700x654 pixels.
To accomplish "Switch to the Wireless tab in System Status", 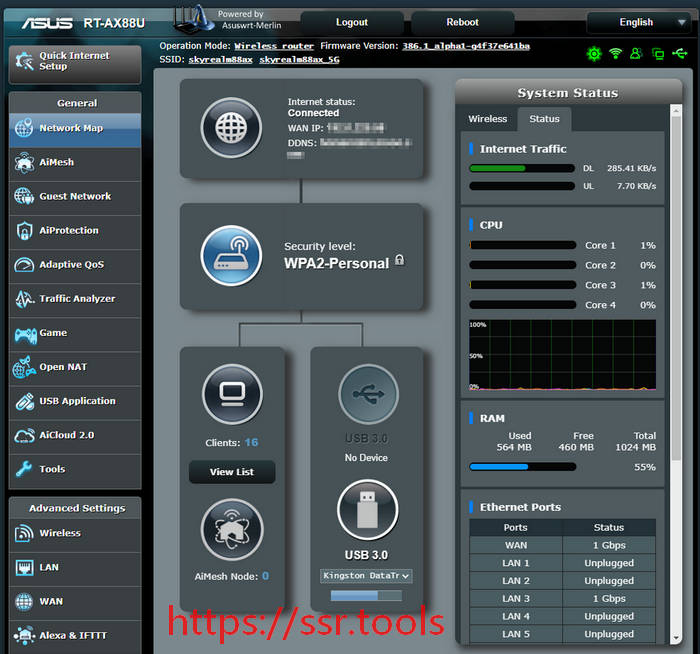I will point(488,119).
